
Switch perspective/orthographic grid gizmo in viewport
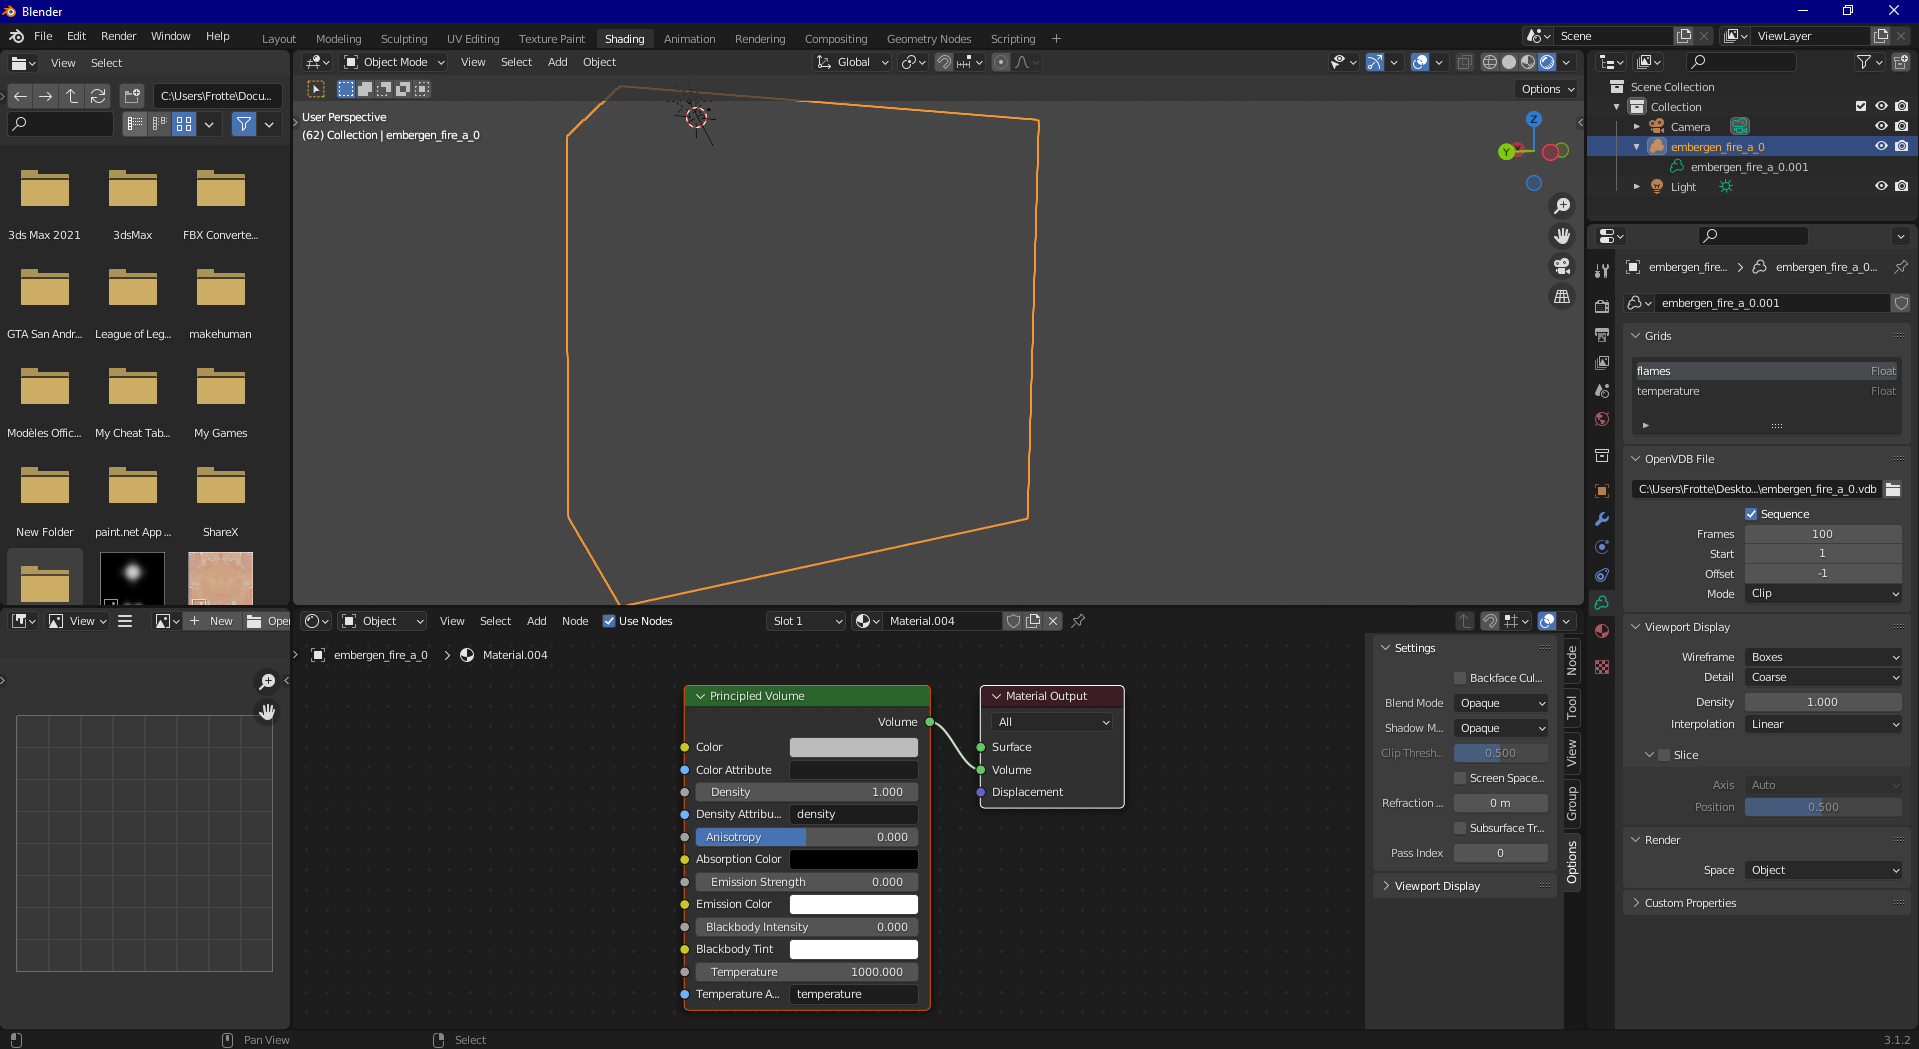tap(1562, 297)
